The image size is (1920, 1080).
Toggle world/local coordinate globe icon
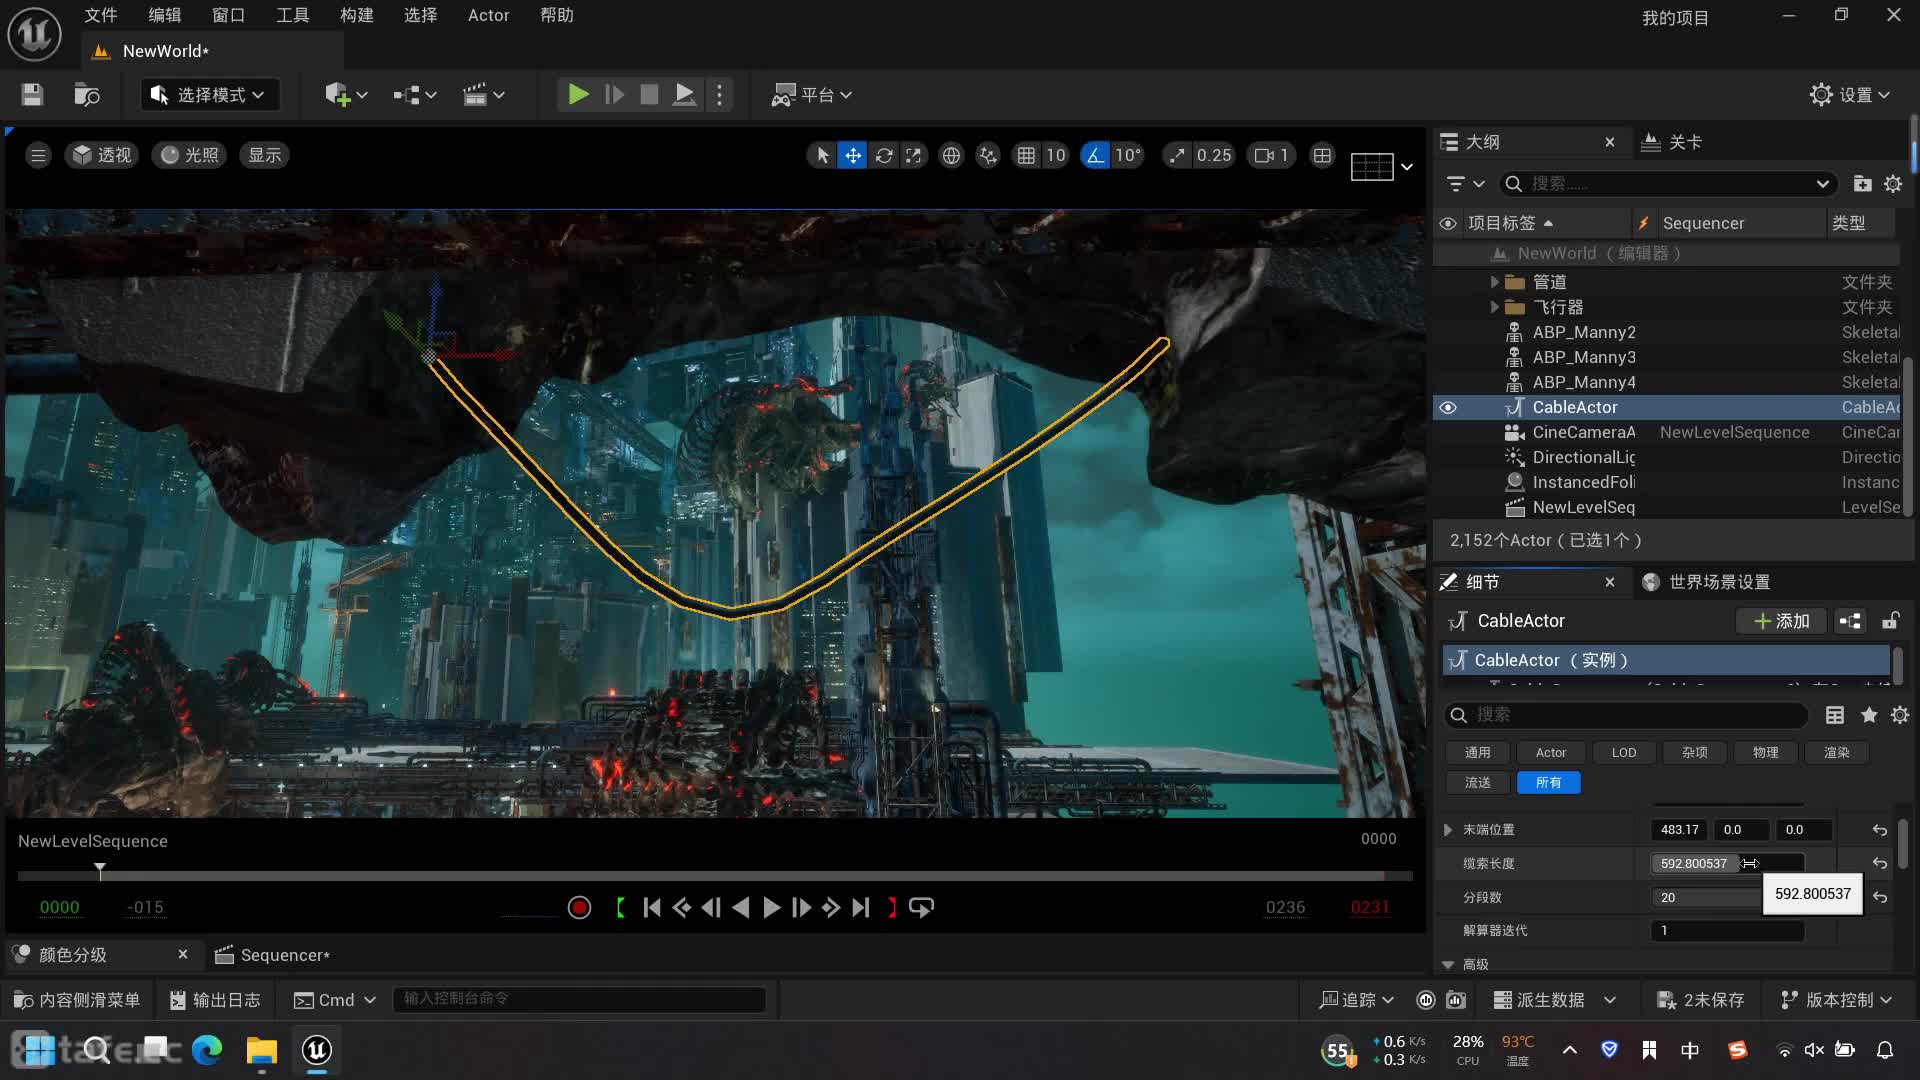[x=951, y=155]
